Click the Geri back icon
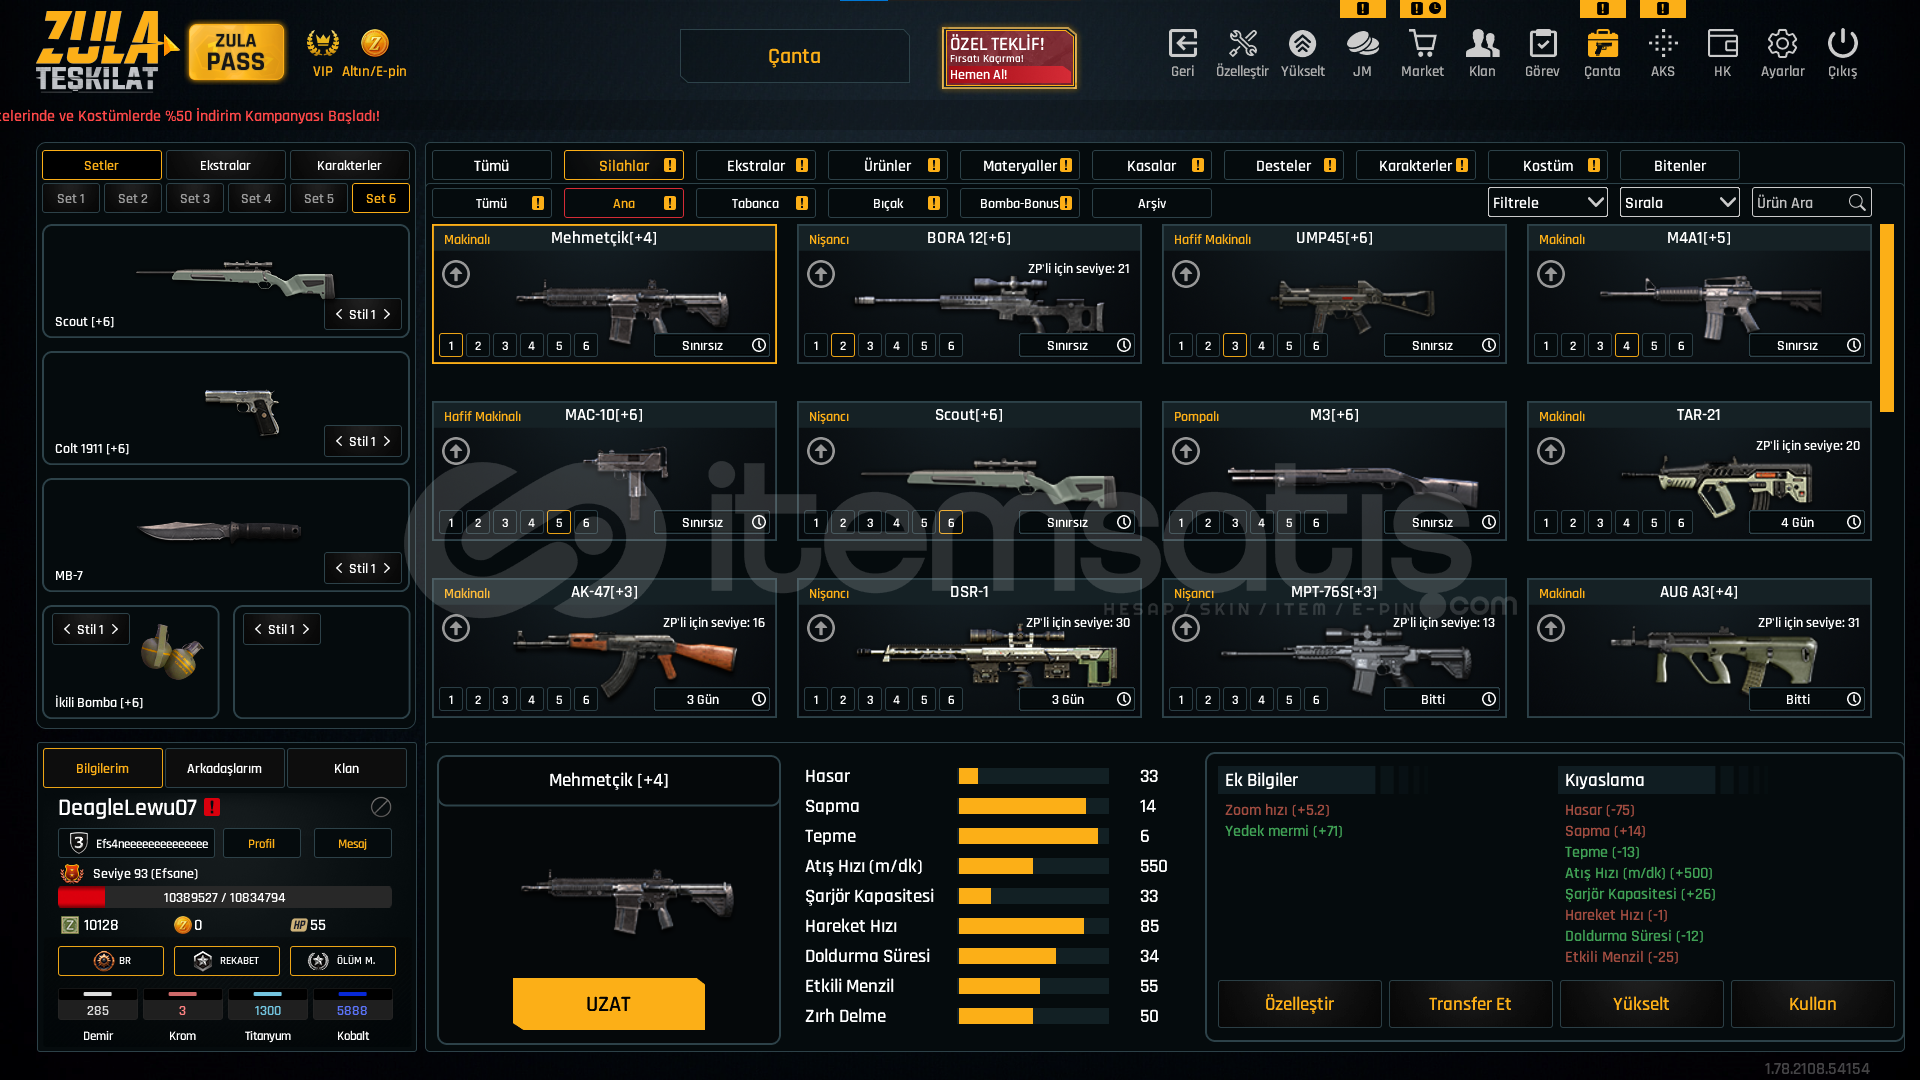 1182,44
